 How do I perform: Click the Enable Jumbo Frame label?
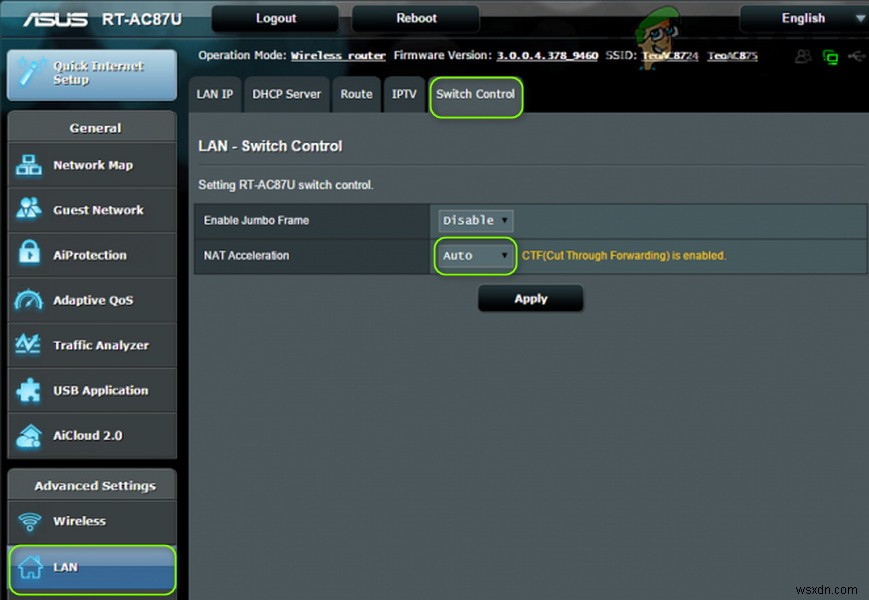click(256, 220)
